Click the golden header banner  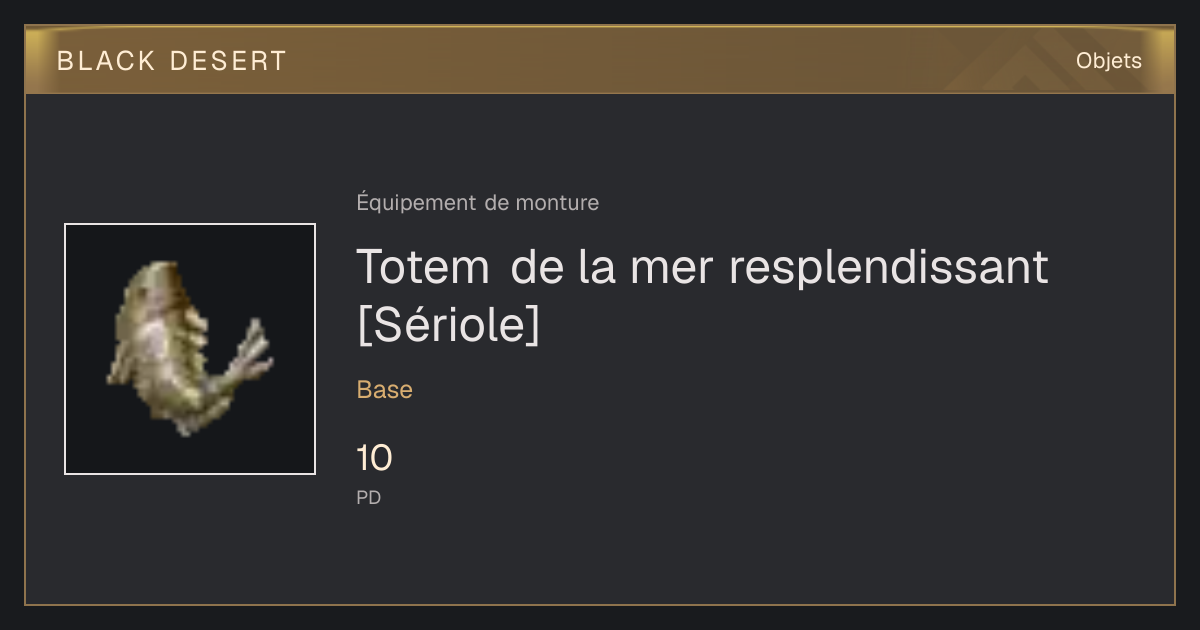point(600,60)
